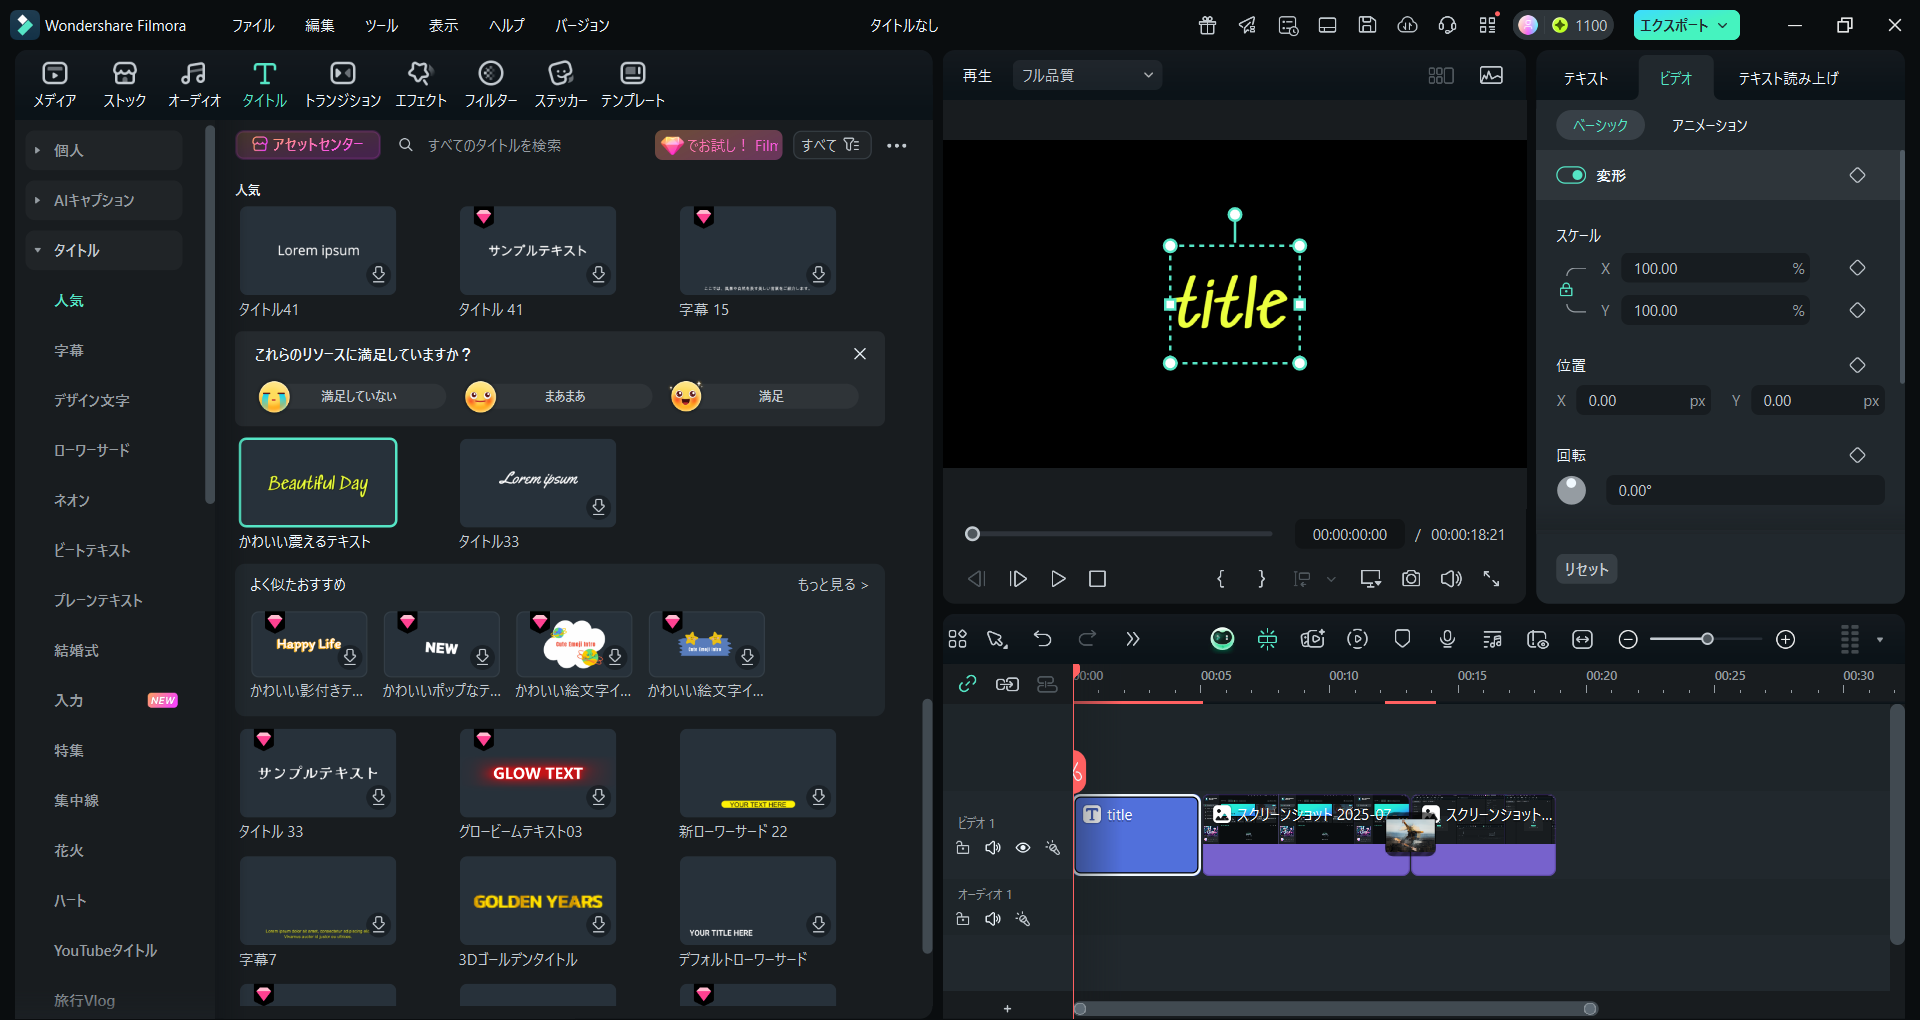The image size is (1920, 1020).
Task: Expand the AI Caption (AIキャプション) category
Action: [104, 200]
